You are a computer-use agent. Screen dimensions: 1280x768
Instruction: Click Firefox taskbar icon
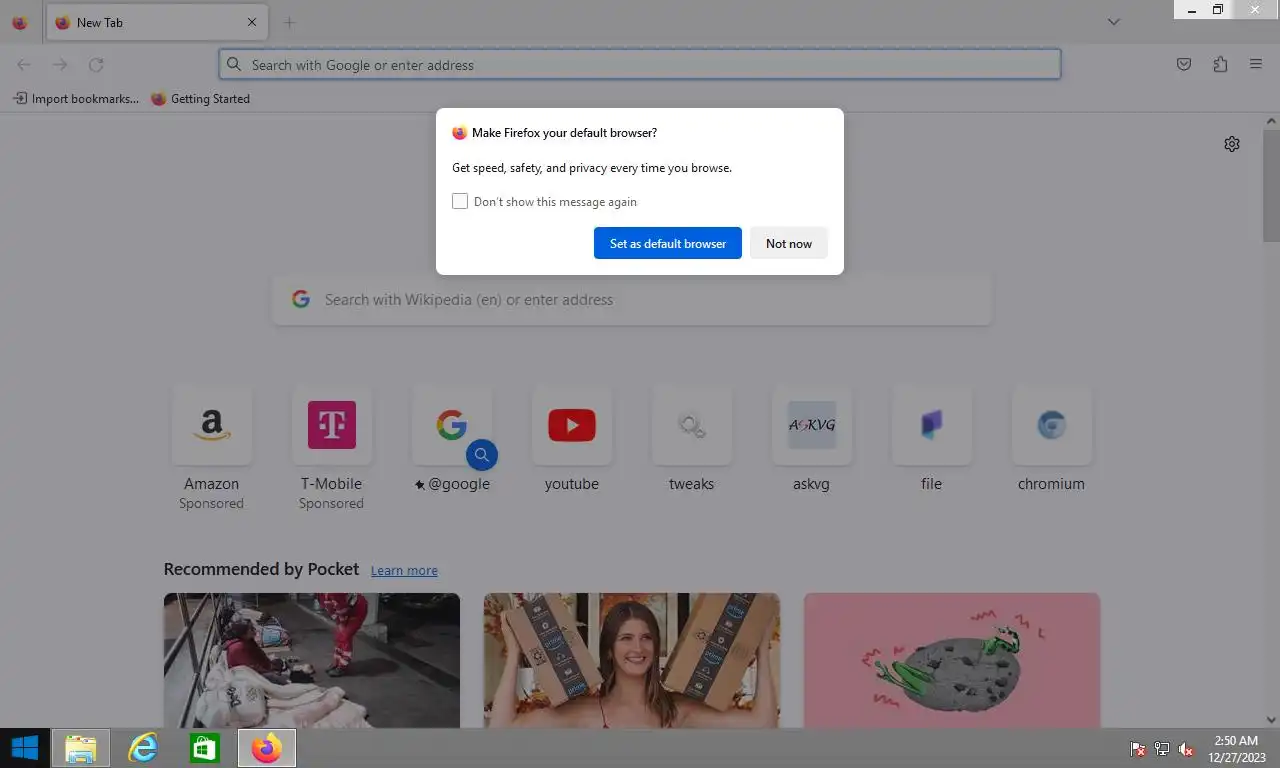tap(267, 748)
